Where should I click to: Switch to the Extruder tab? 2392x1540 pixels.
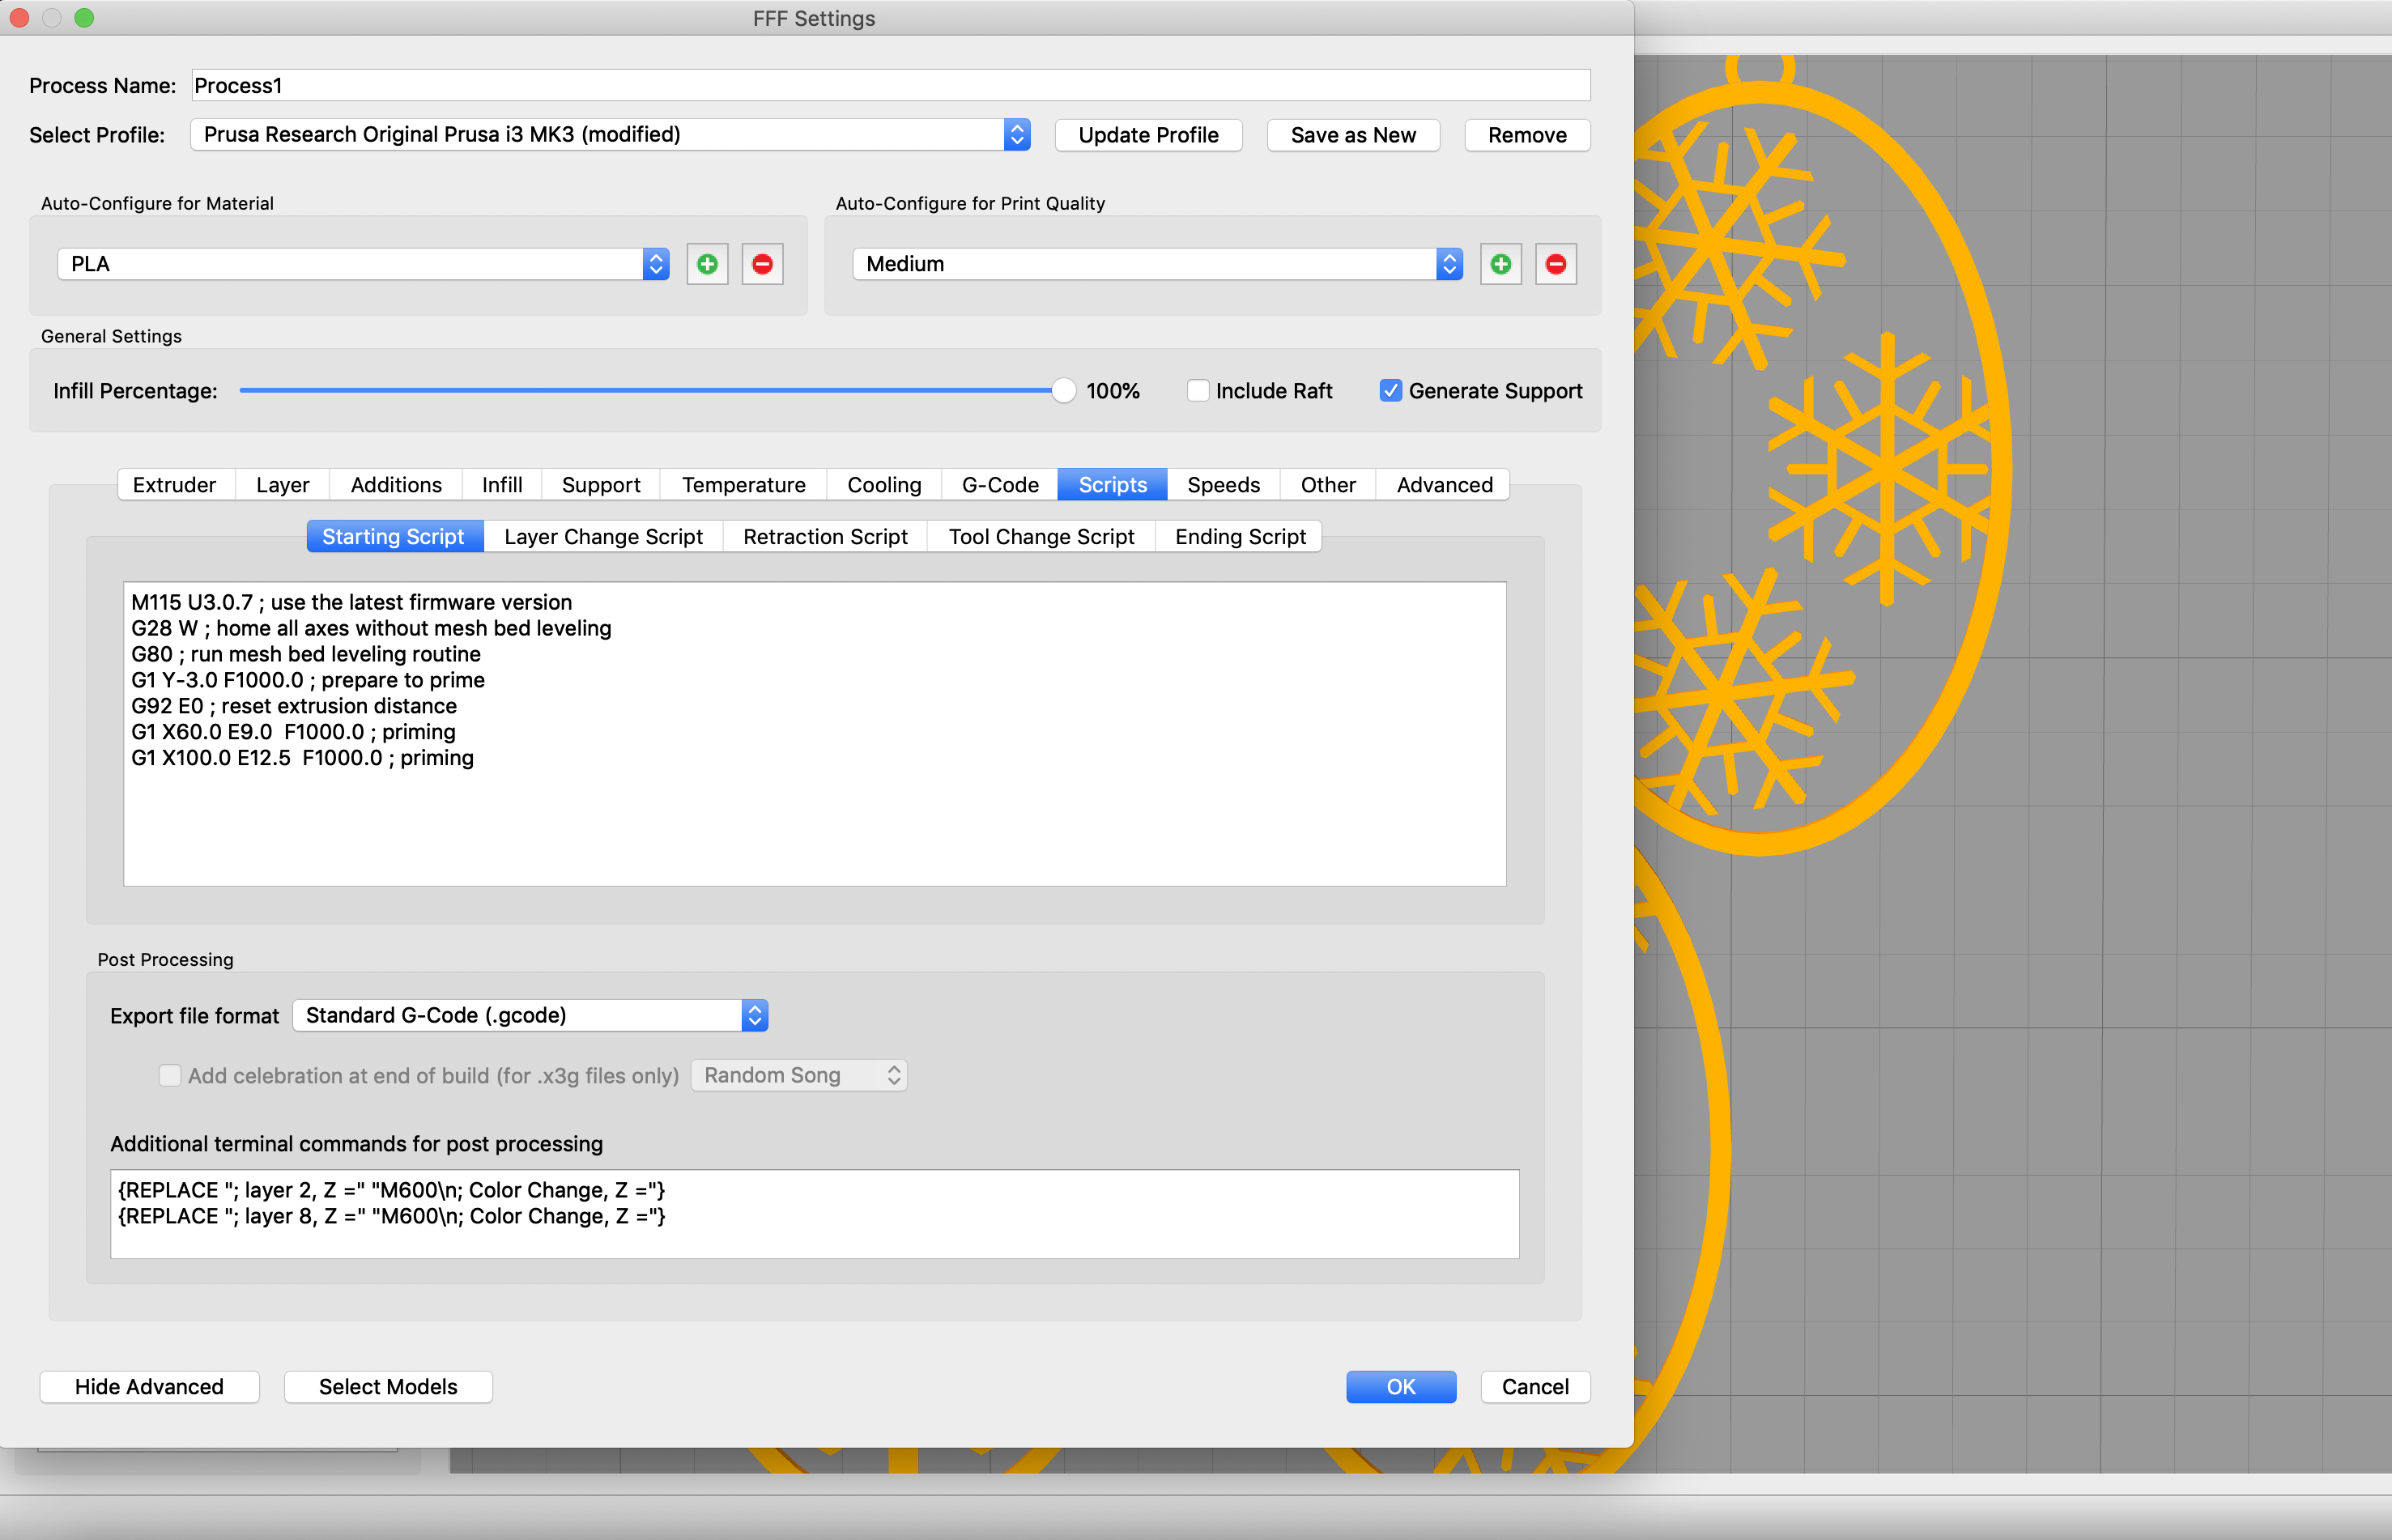175,485
